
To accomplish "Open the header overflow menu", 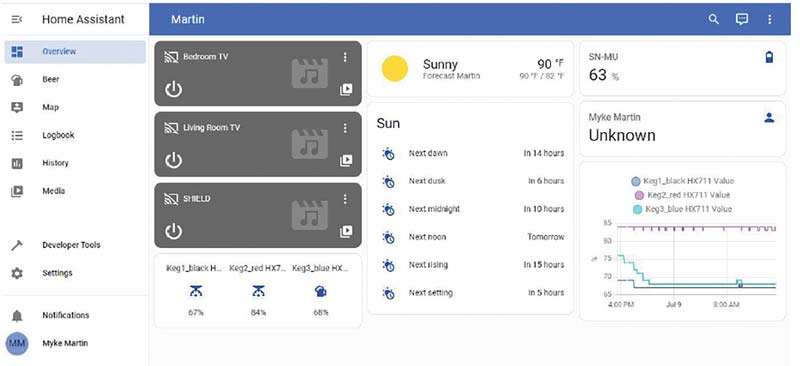I will (769, 19).
